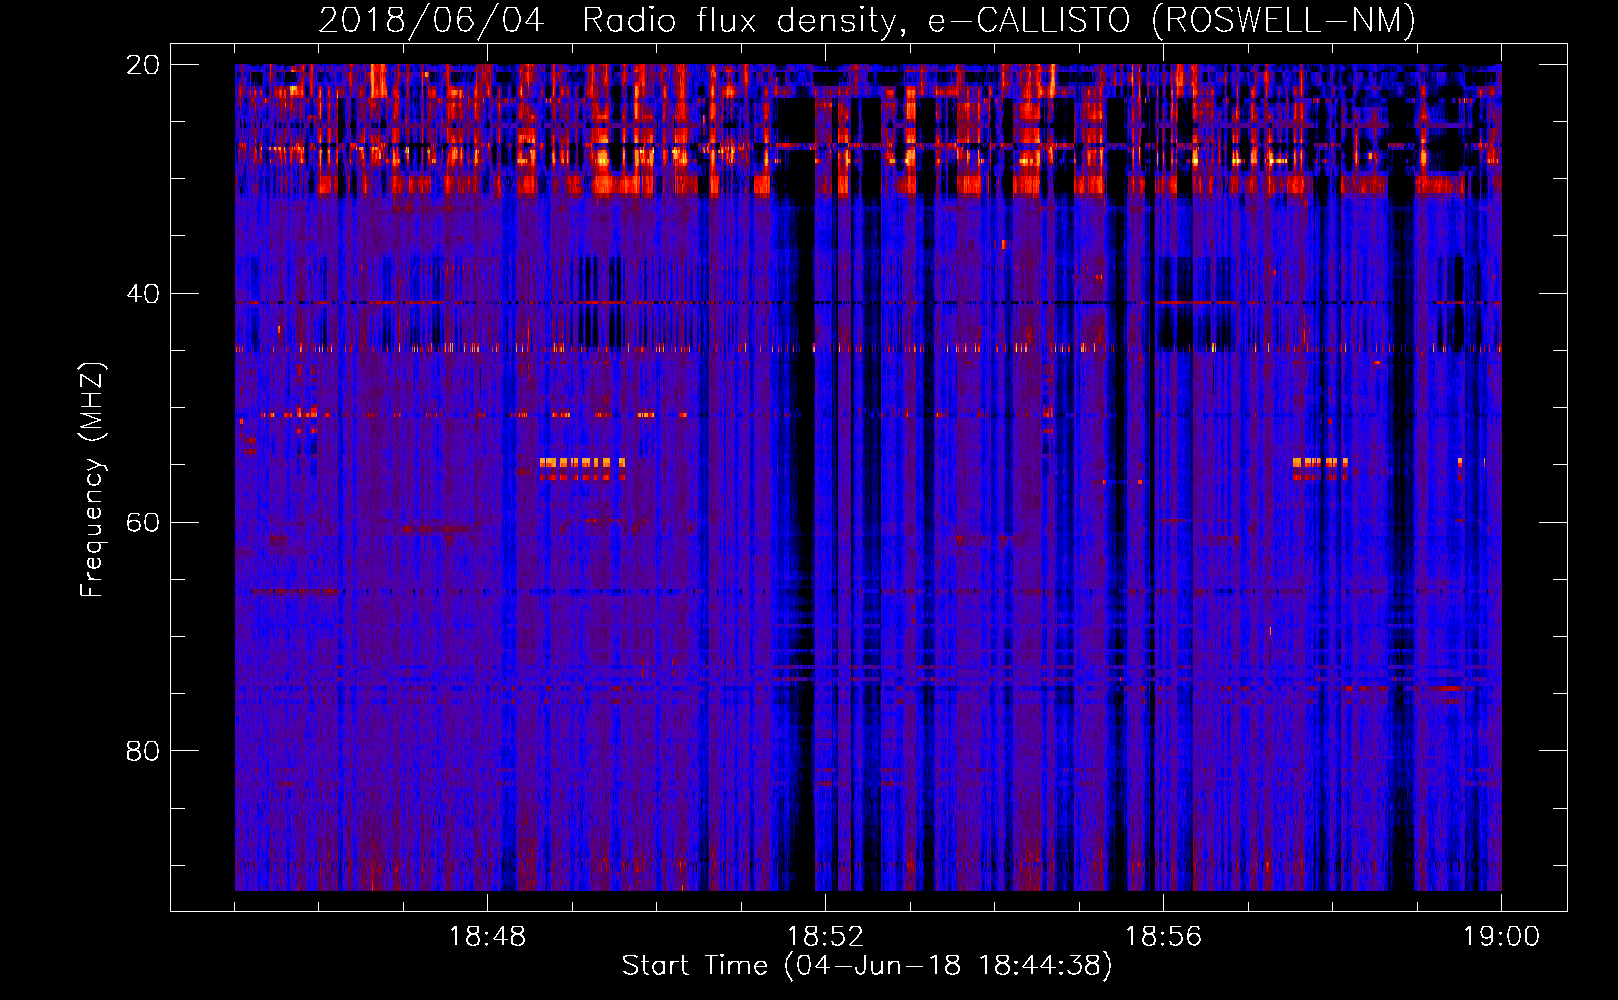Click the 80 frequency tick label

pos(143,751)
